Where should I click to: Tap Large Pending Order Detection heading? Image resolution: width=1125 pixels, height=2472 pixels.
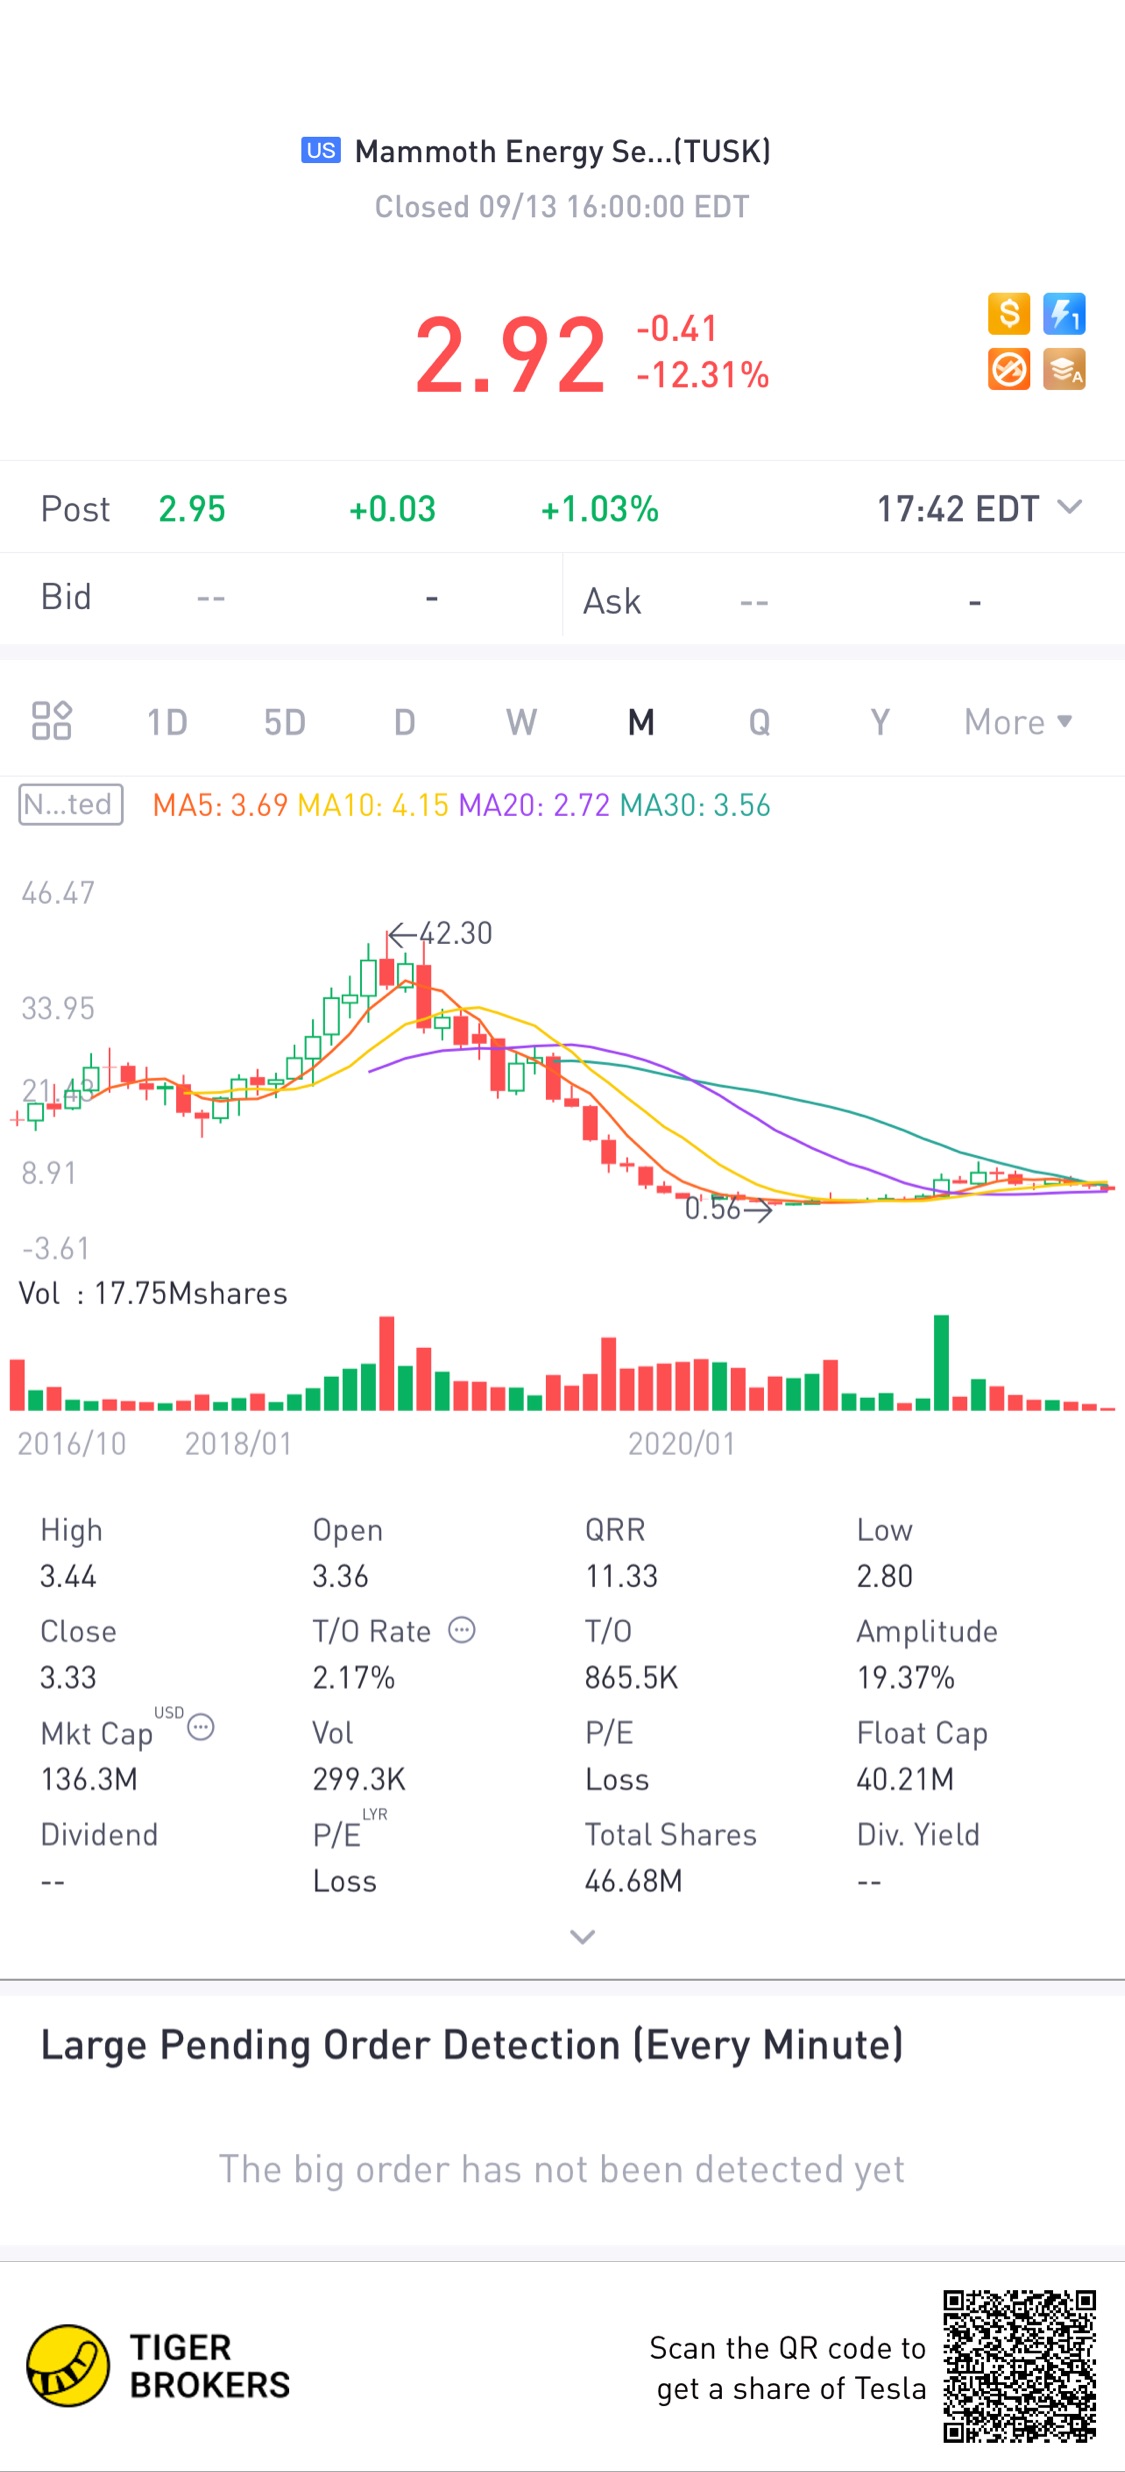click(472, 2045)
